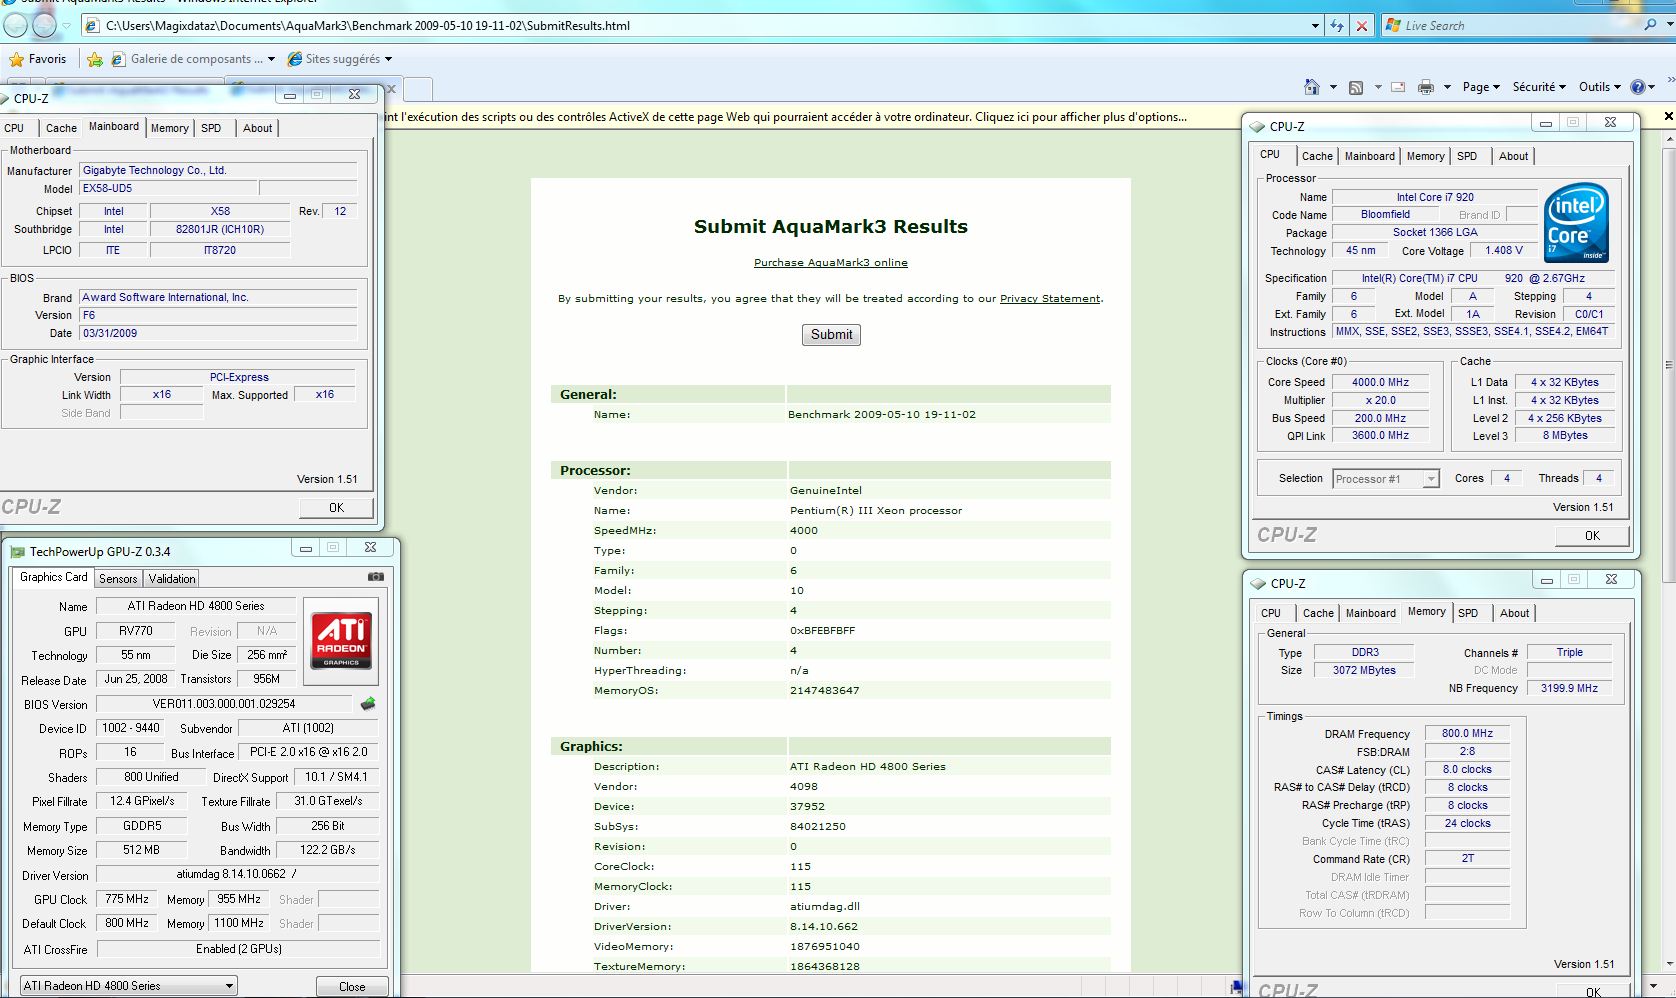Click the ActiveX information bar message
The height and width of the screenshot is (998, 1676).
point(786,117)
